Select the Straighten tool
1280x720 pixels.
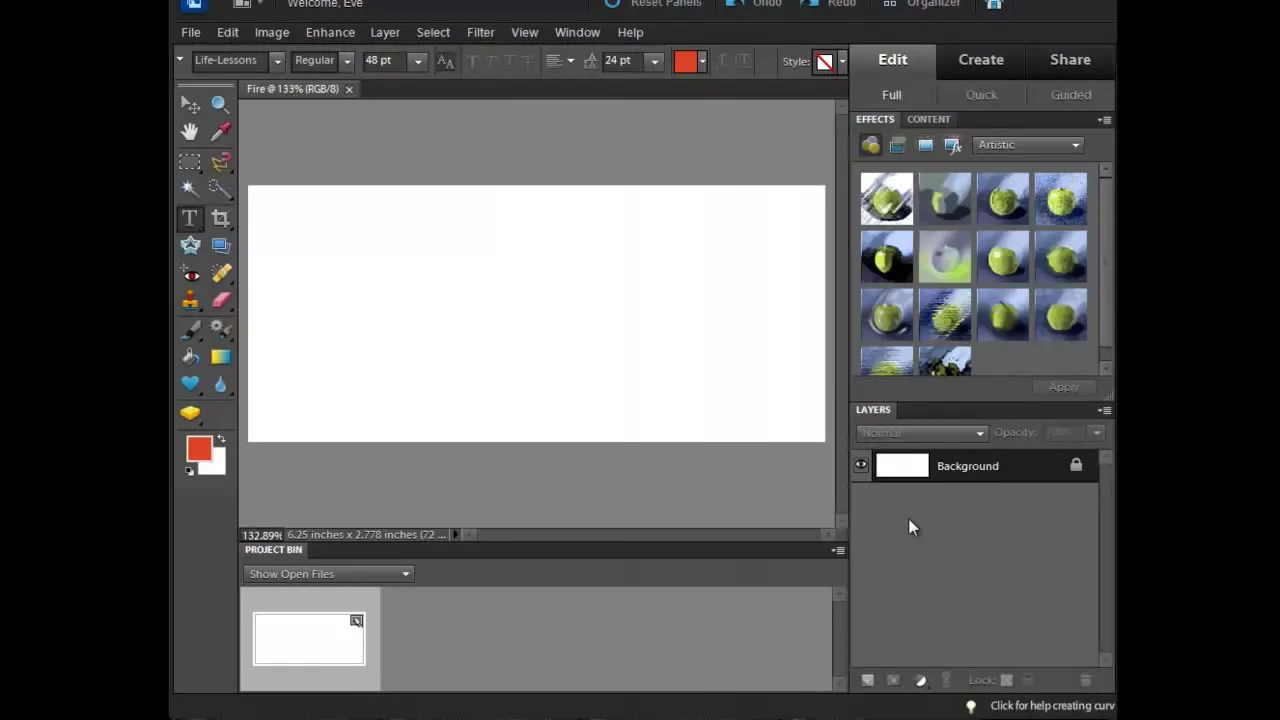coord(220,245)
